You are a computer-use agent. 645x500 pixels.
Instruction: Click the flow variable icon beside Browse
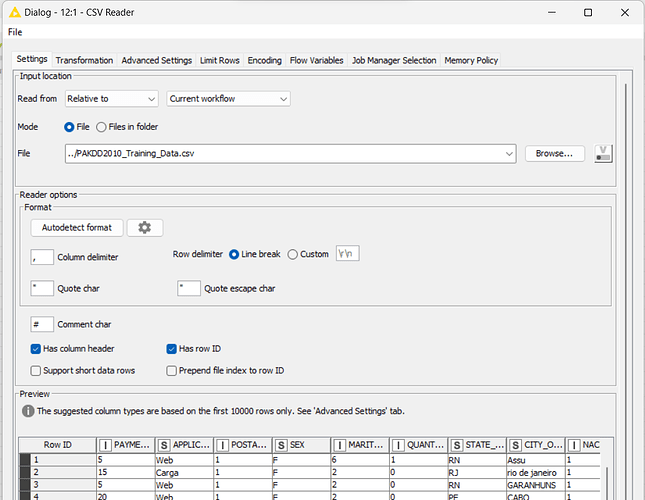point(603,153)
